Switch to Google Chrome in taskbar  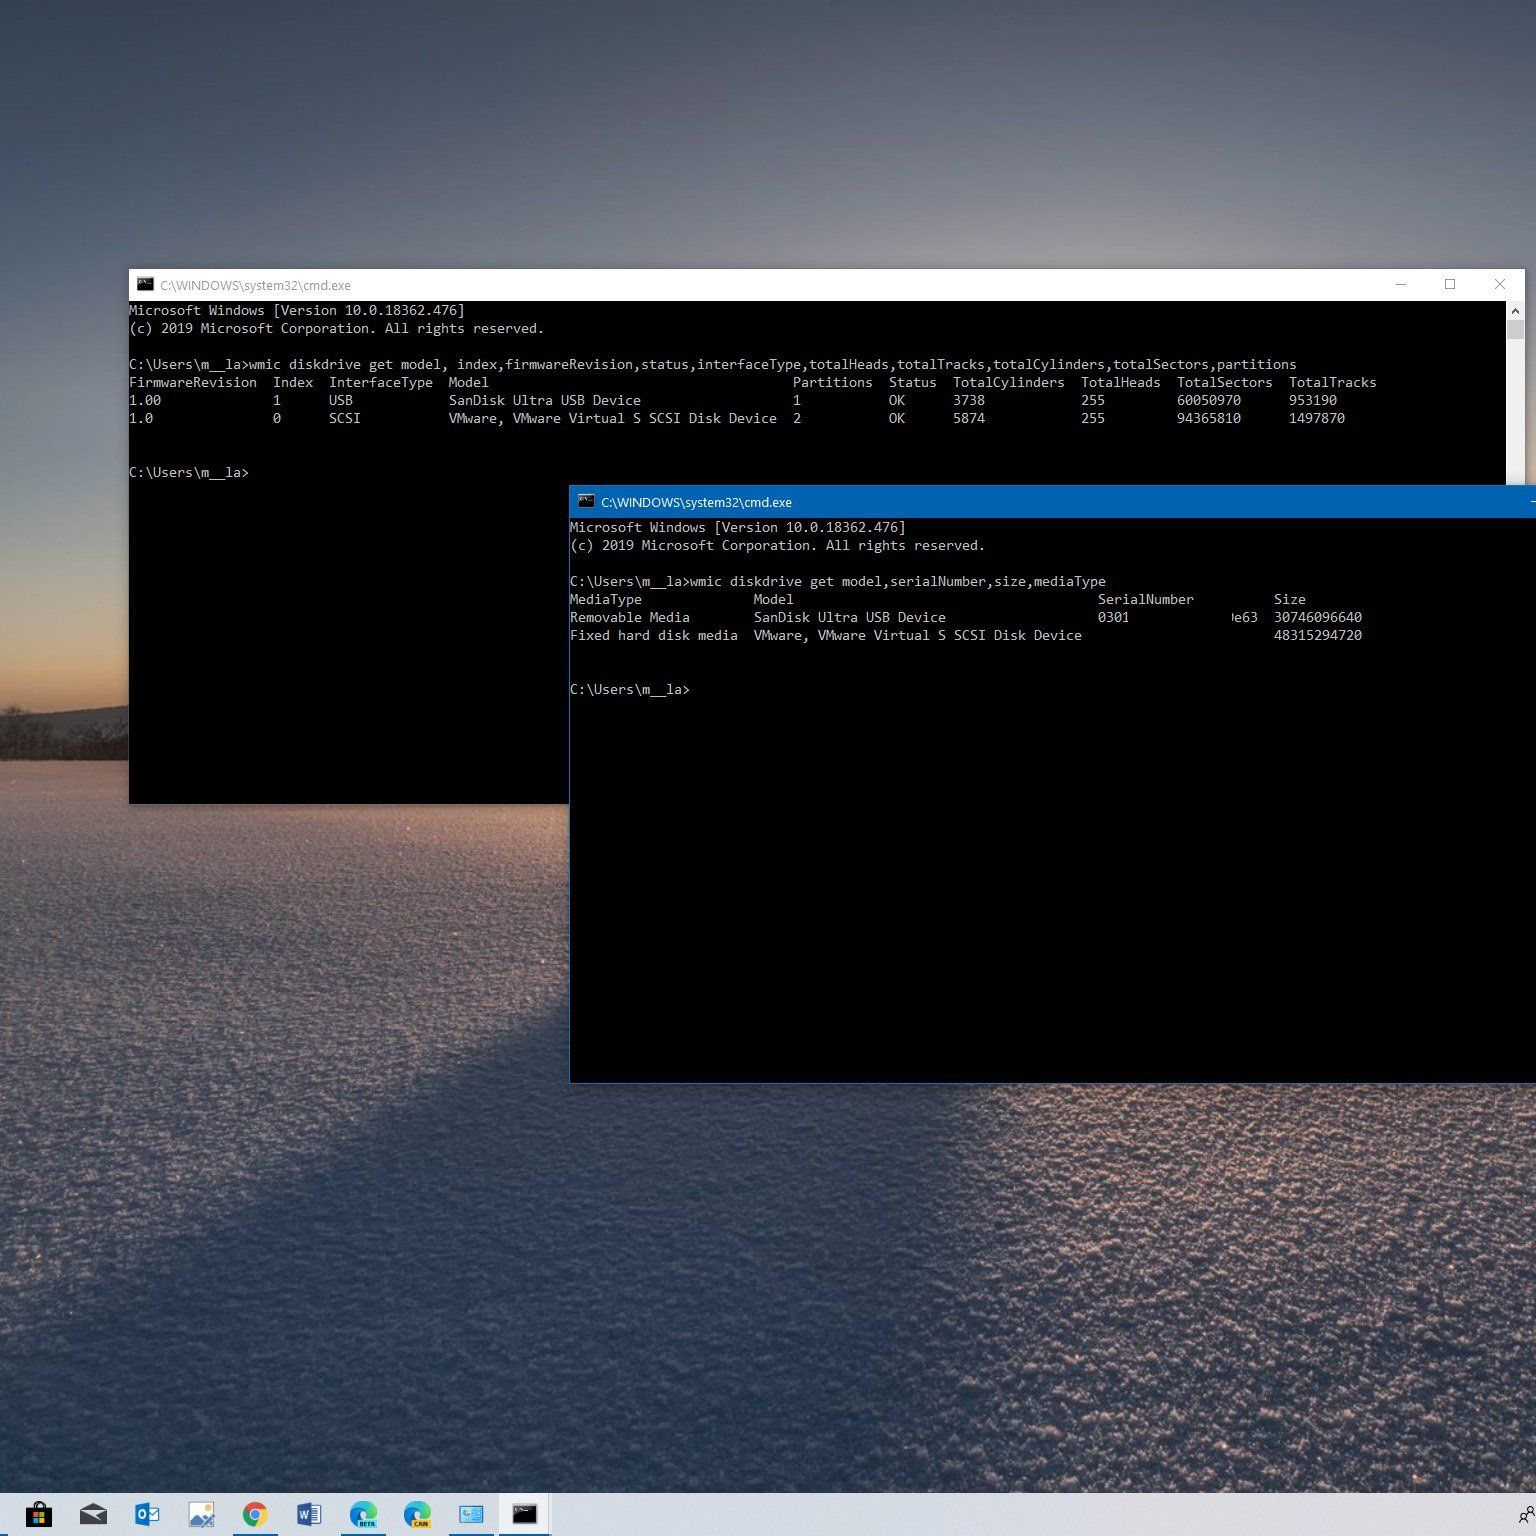click(255, 1514)
